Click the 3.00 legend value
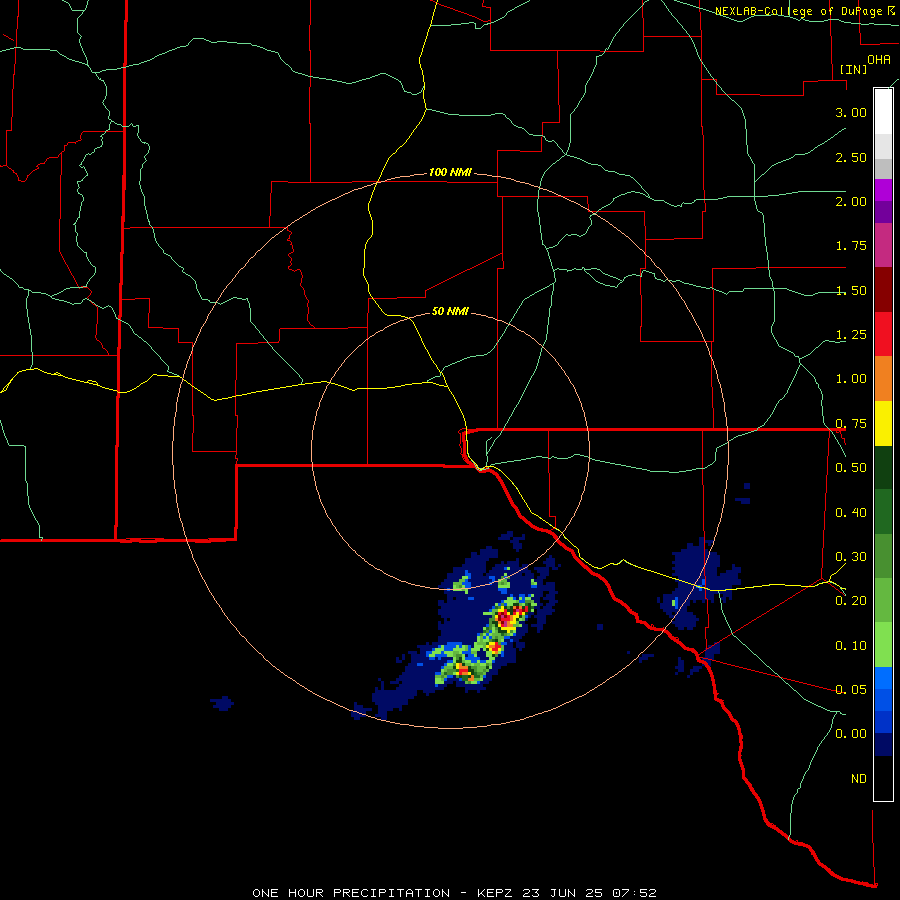The height and width of the screenshot is (900, 900). tap(851, 112)
